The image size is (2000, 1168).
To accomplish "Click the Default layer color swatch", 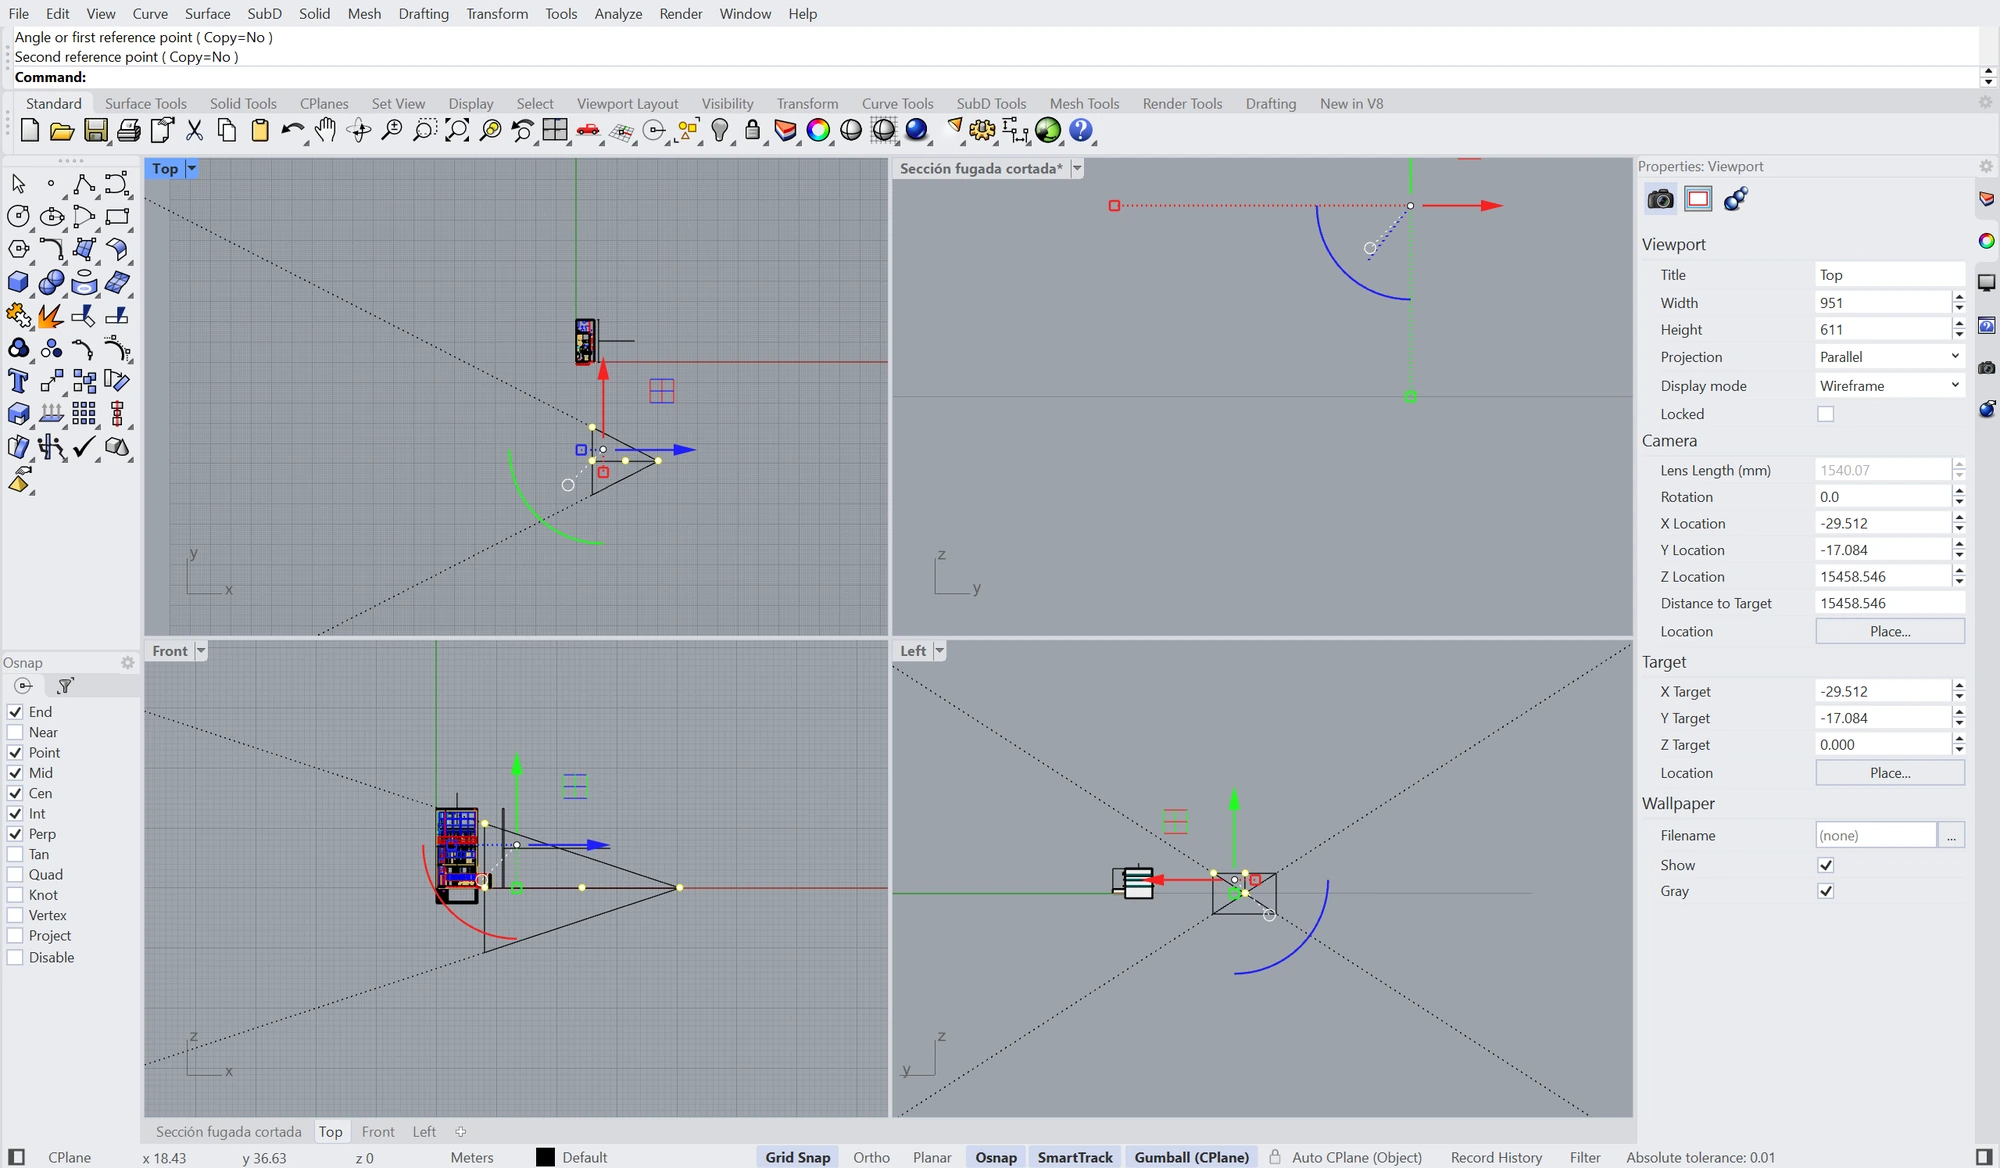I will (545, 1157).
